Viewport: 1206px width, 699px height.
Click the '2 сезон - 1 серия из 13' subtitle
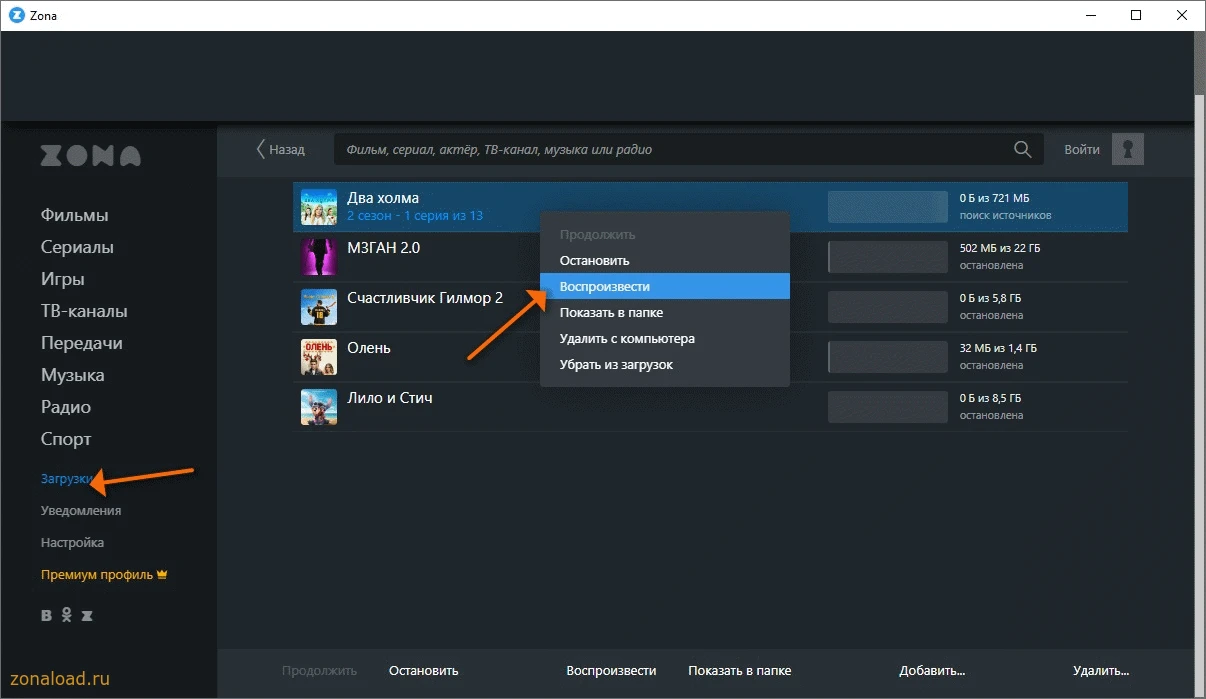415,216
